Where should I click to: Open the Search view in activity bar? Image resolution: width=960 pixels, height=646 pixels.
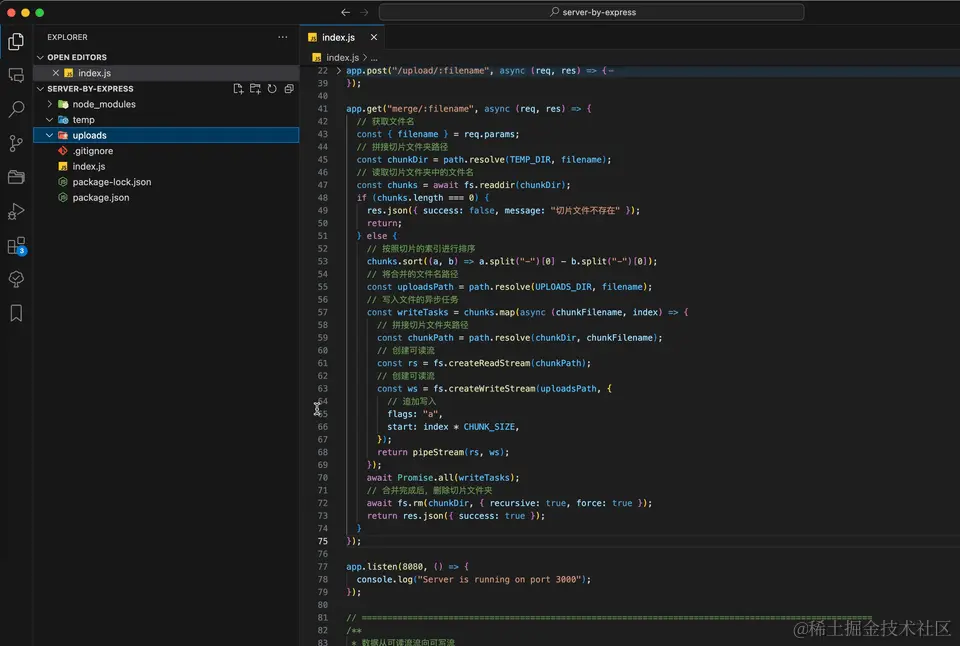point(16,109)
